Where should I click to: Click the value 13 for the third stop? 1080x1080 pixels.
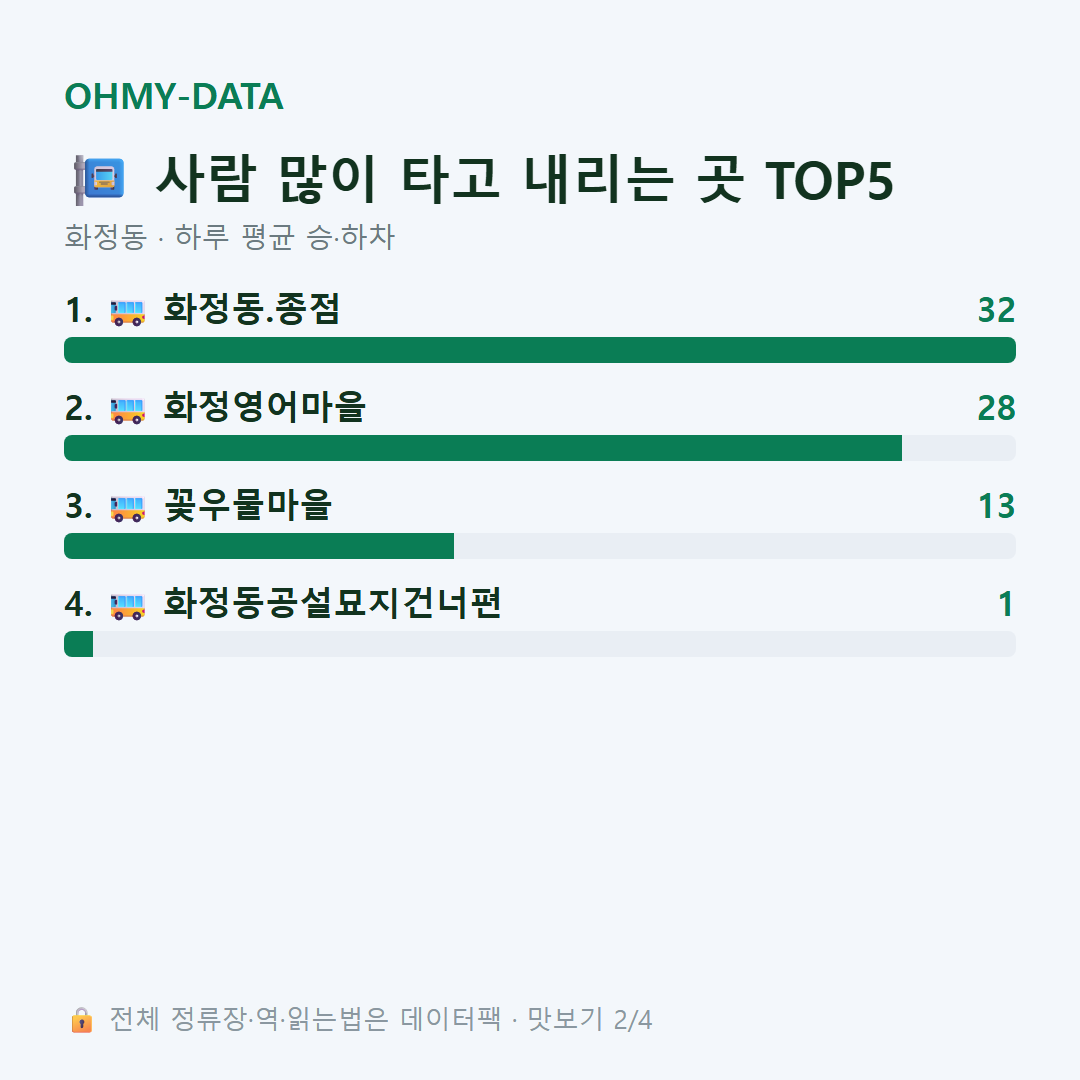997,506
